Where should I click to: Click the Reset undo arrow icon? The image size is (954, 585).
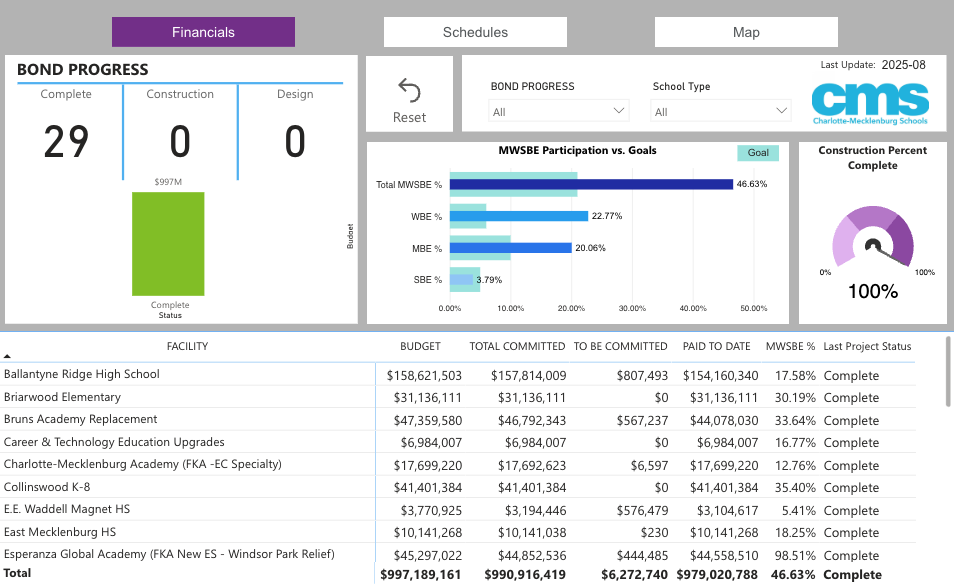point(409,91)
